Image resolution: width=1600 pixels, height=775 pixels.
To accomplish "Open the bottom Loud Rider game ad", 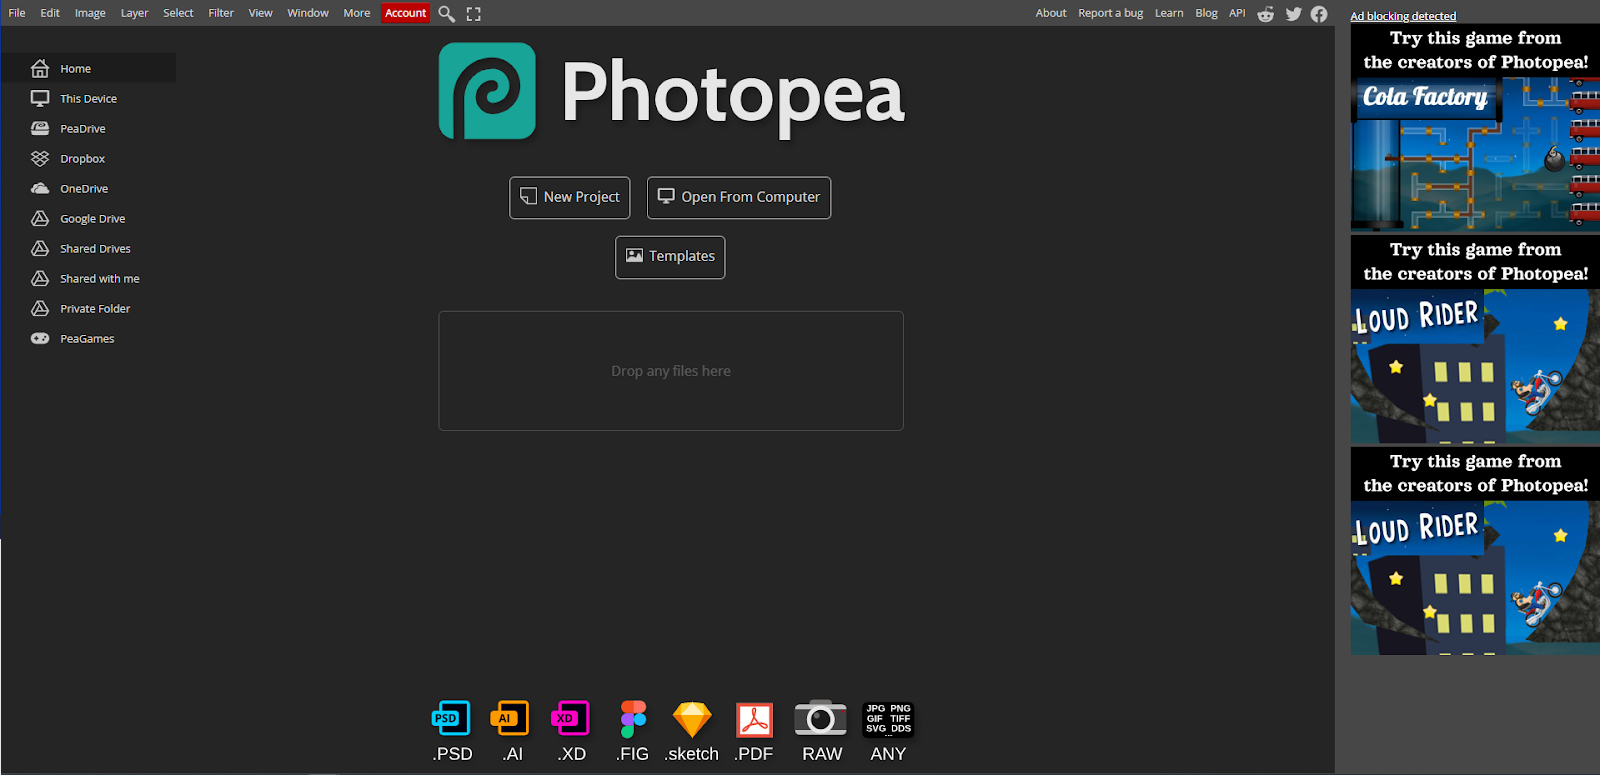I will pos(1475,551).
